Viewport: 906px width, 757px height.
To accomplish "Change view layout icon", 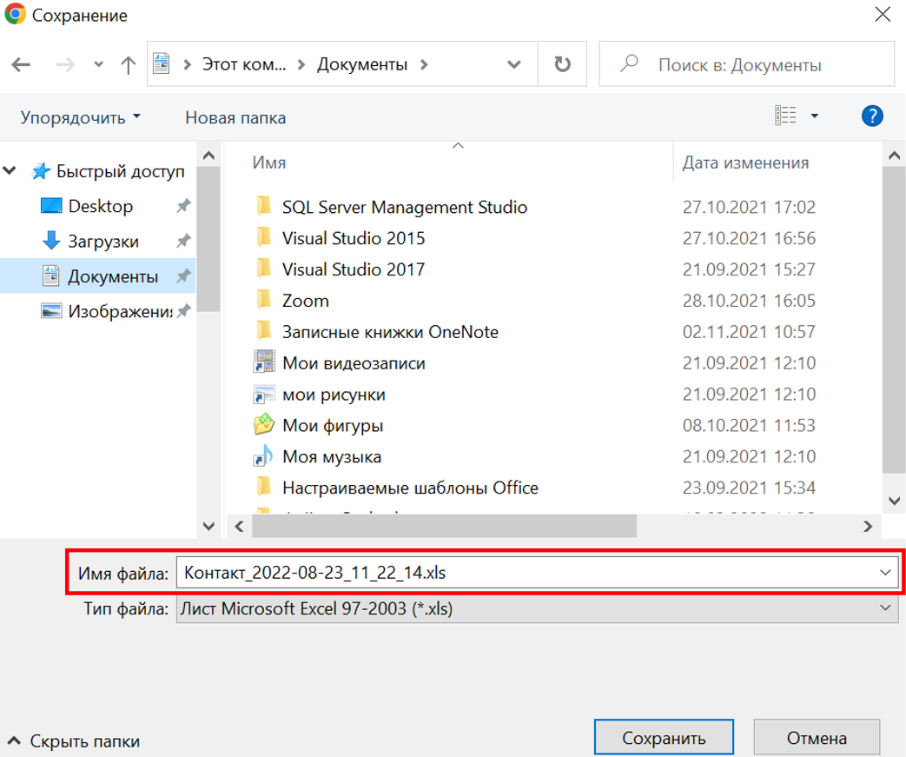I will [786, 116].
